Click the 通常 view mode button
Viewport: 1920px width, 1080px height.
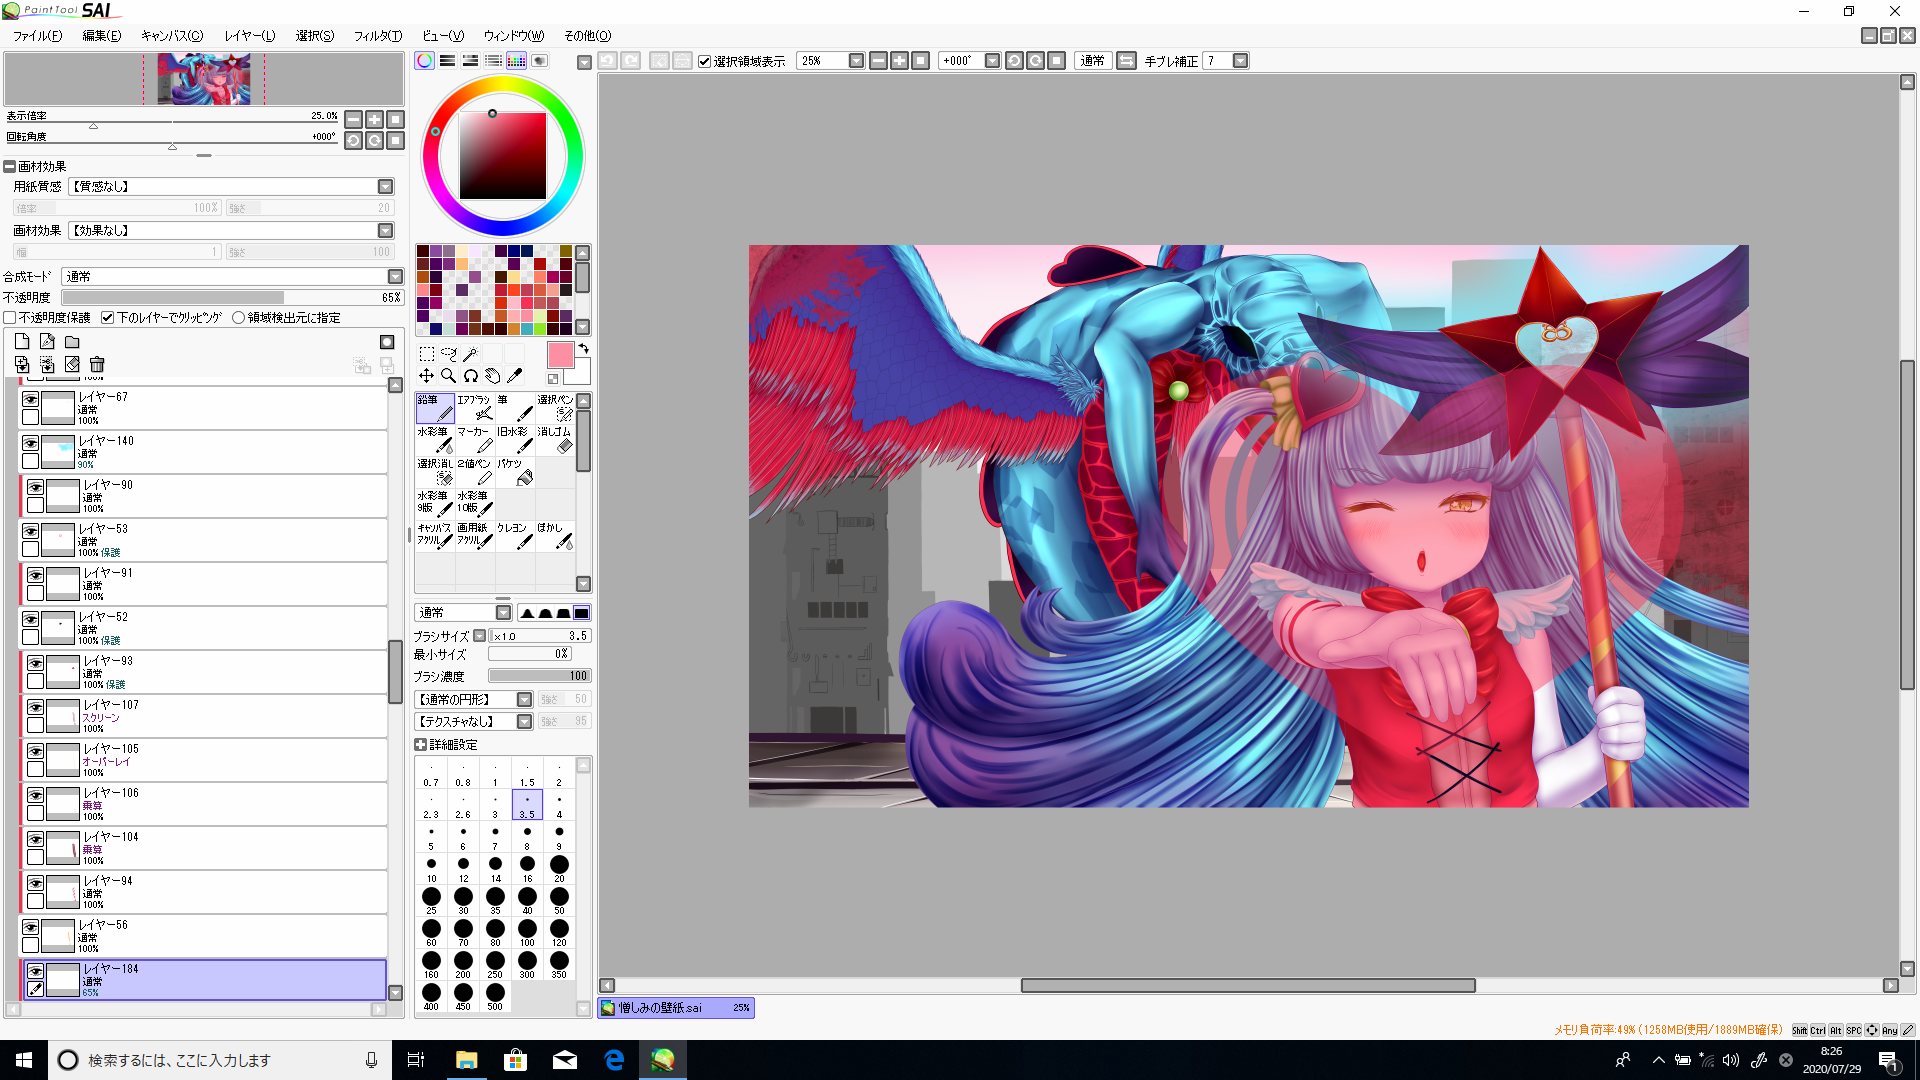point(1092,61)
